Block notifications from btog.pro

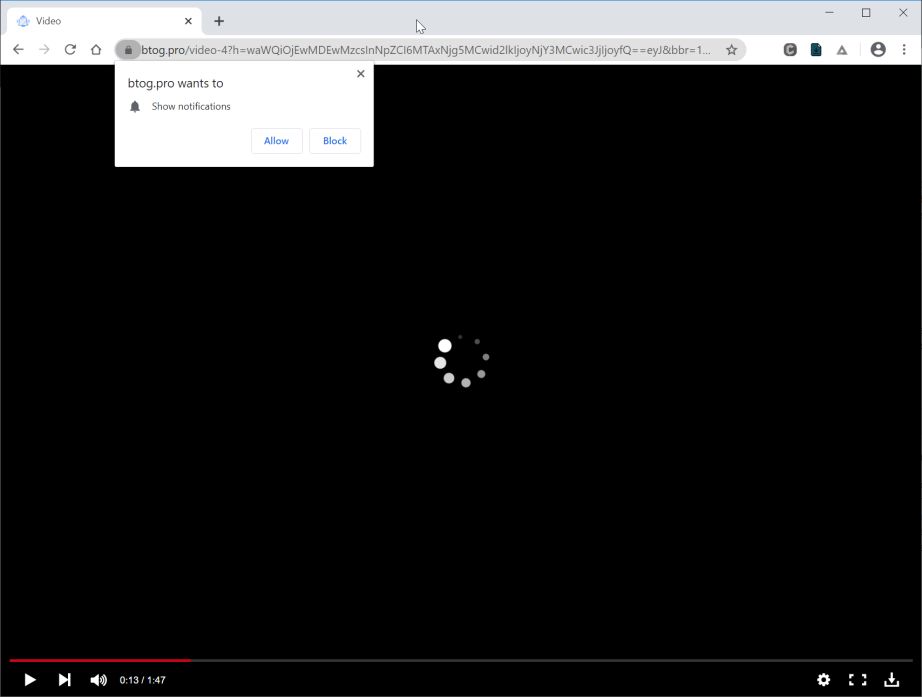pyautogui.click(x=335, y=141)
